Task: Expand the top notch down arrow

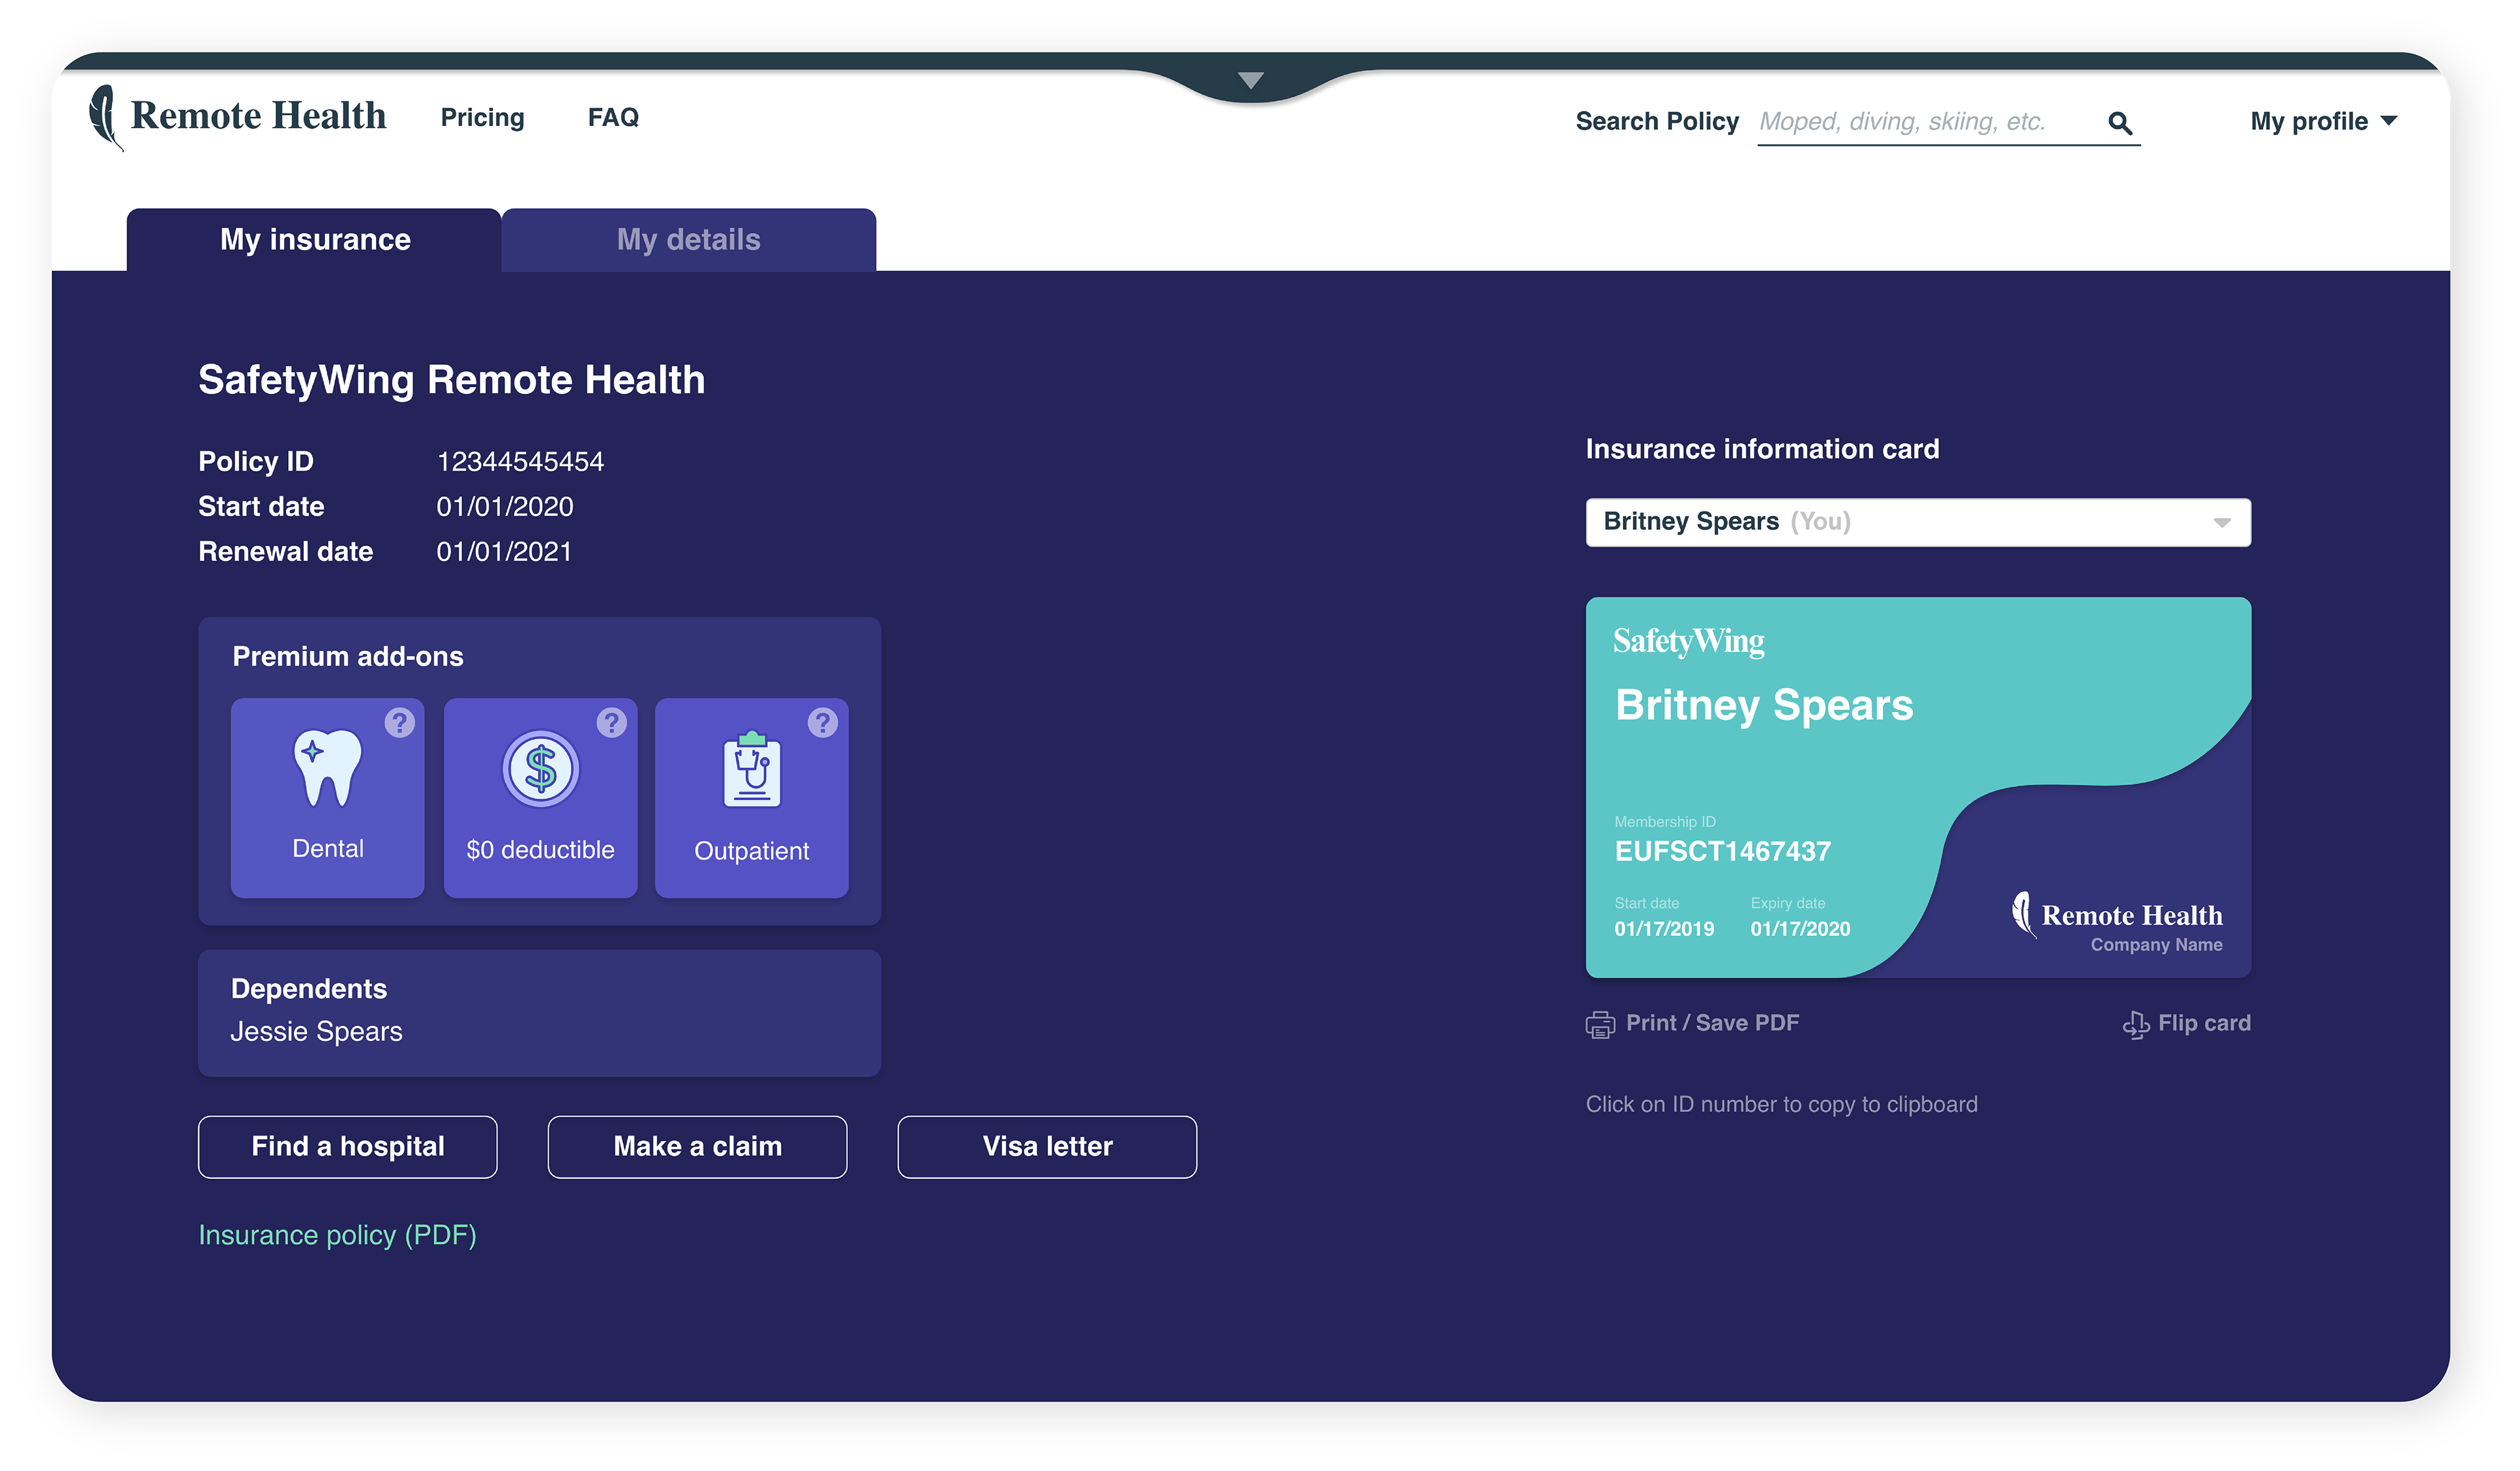Action: (x=1250, y=80)
